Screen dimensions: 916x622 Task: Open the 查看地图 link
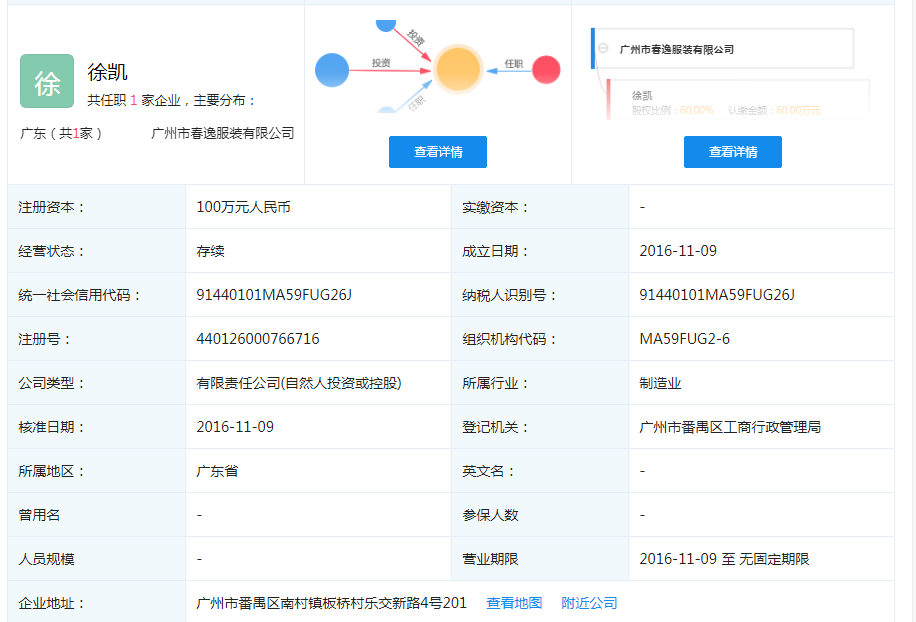click(514, 603)
